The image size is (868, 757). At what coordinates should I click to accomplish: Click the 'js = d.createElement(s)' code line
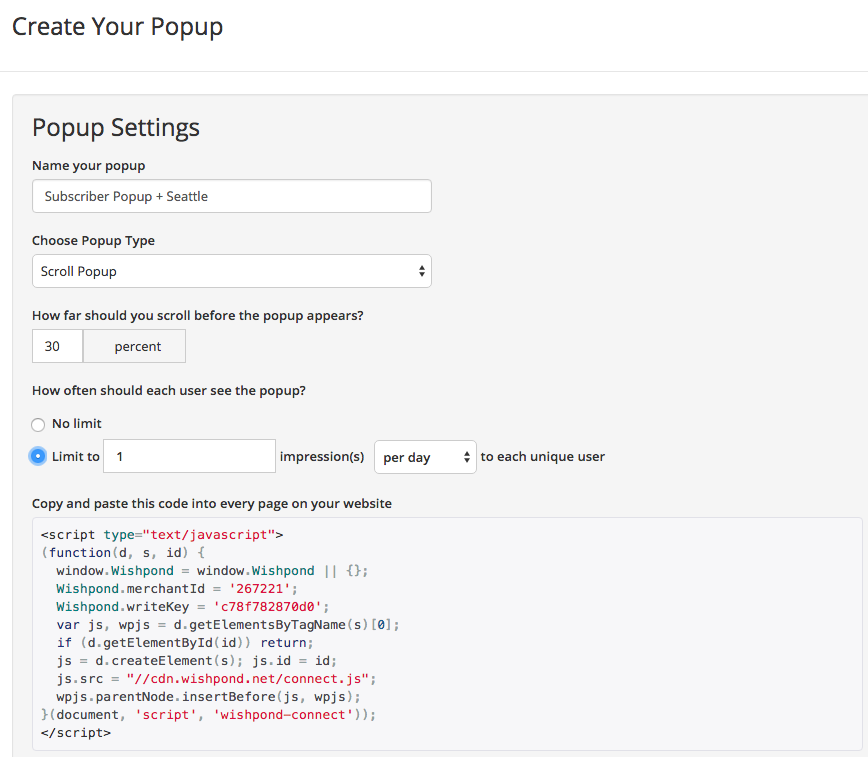[197, 661]
